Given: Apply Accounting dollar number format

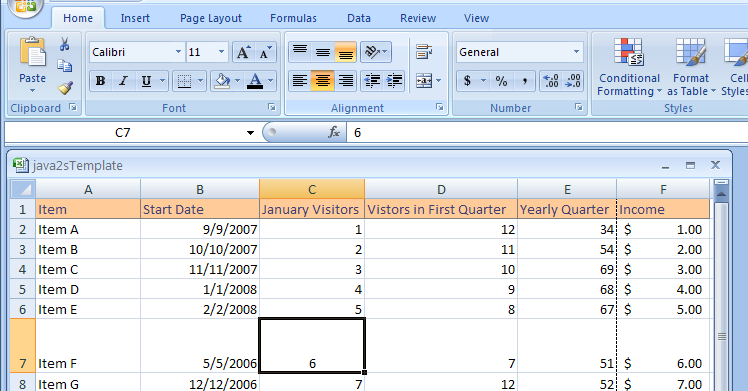Looking at the screenshot, I should tap(468, 81).
